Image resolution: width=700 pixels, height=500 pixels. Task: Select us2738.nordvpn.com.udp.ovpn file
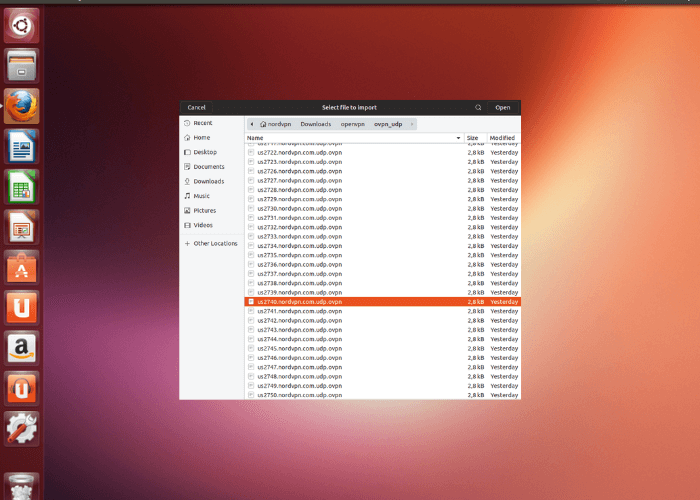pos(383,283)
